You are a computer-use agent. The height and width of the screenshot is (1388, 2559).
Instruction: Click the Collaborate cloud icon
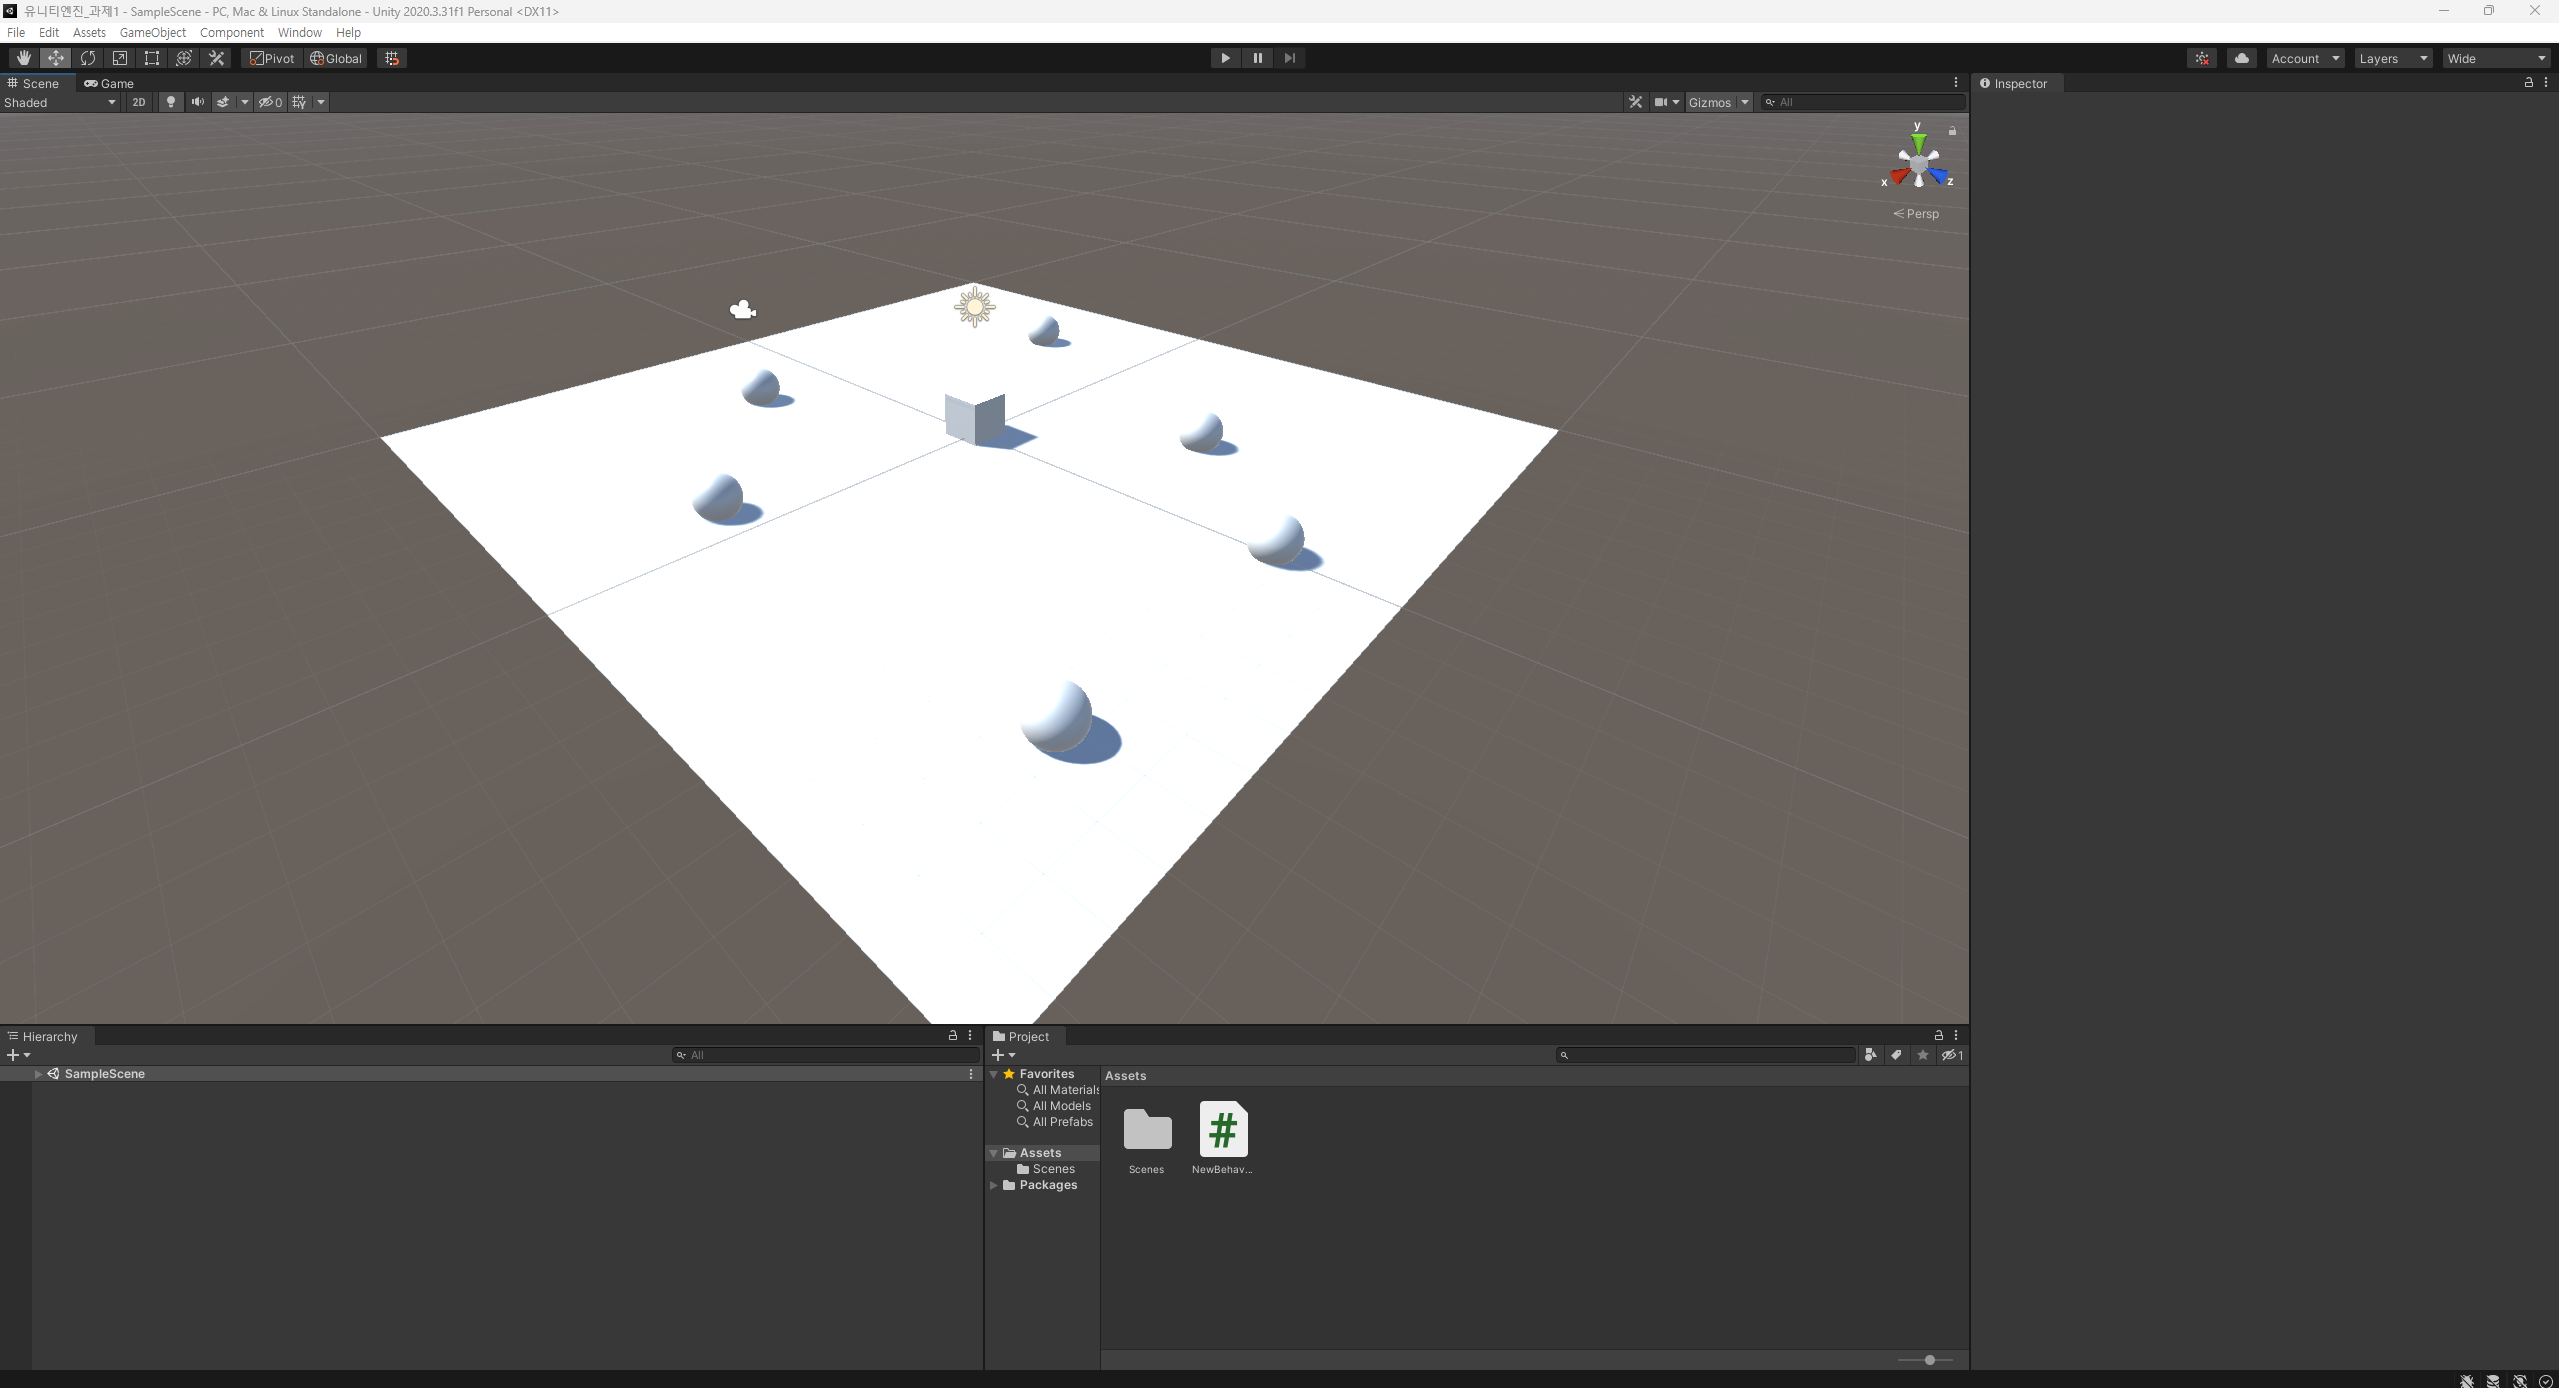2241,58
